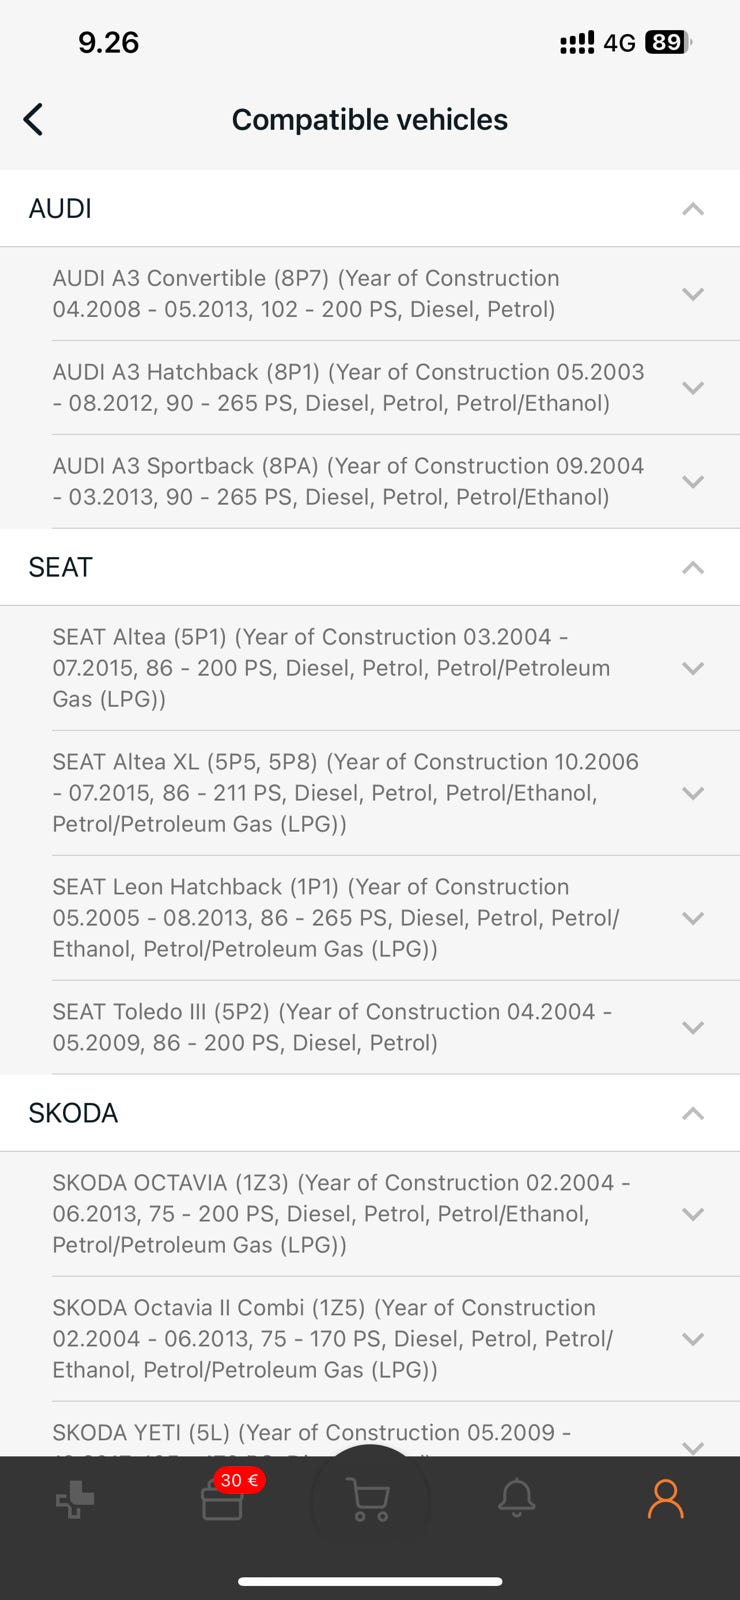
Task: Collapse the AUDI section
Action: click(692, 209)
